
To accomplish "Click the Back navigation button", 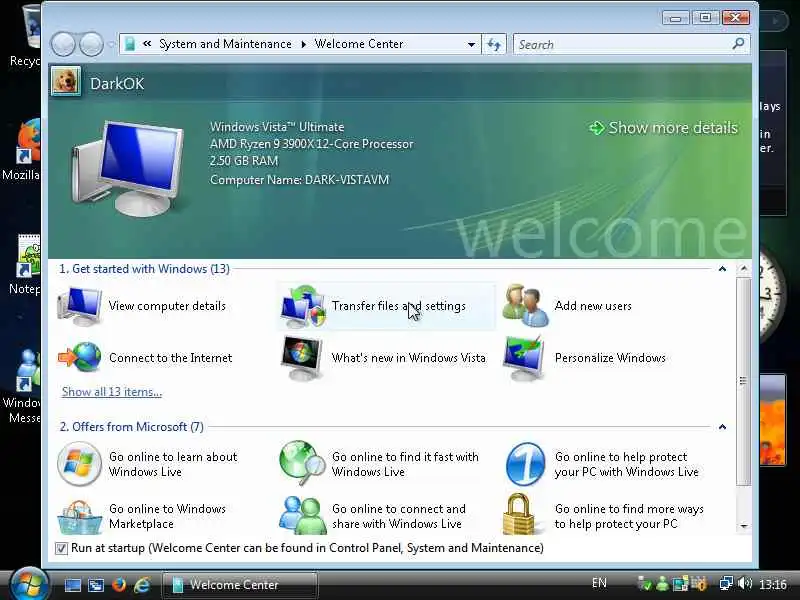I will tap(63, 44).
